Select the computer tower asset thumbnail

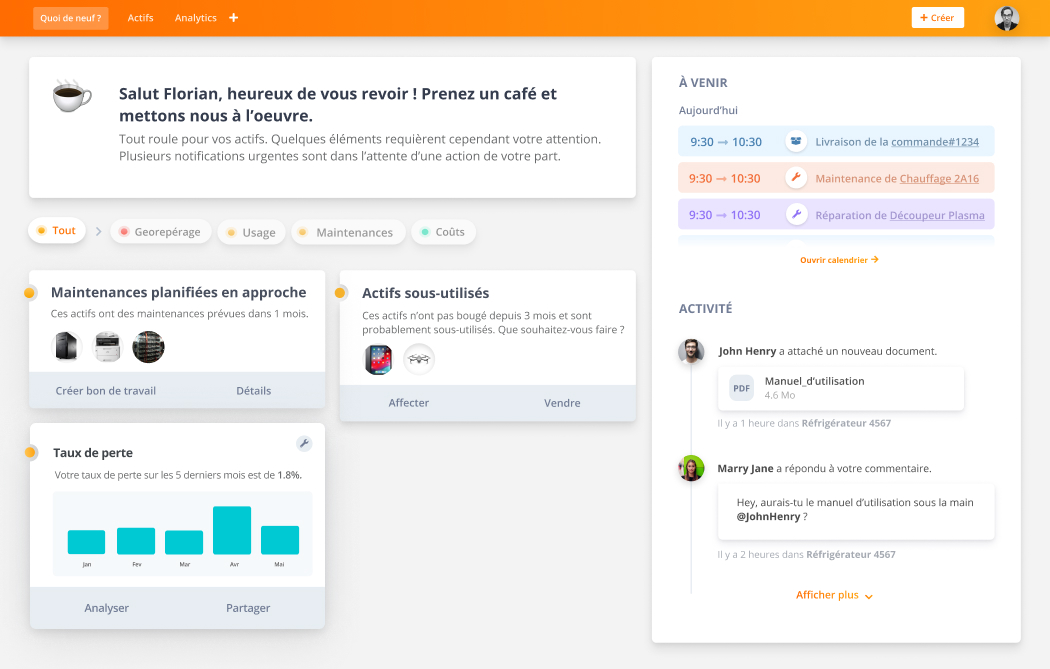pos(67,347)
